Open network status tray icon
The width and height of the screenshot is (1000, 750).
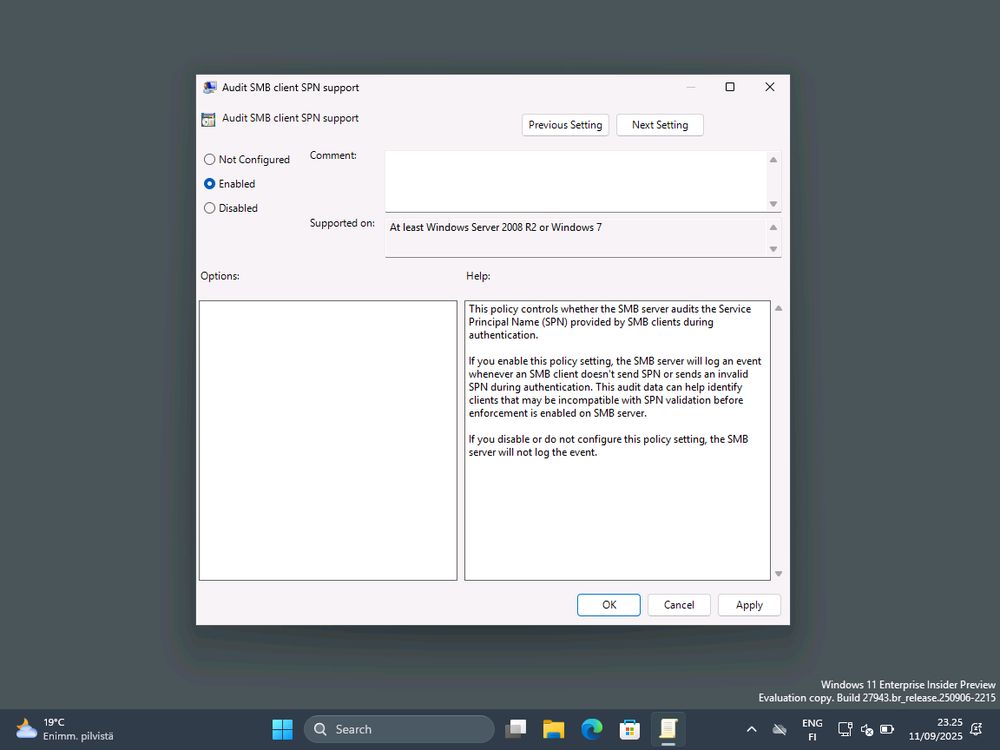point(845,729)
